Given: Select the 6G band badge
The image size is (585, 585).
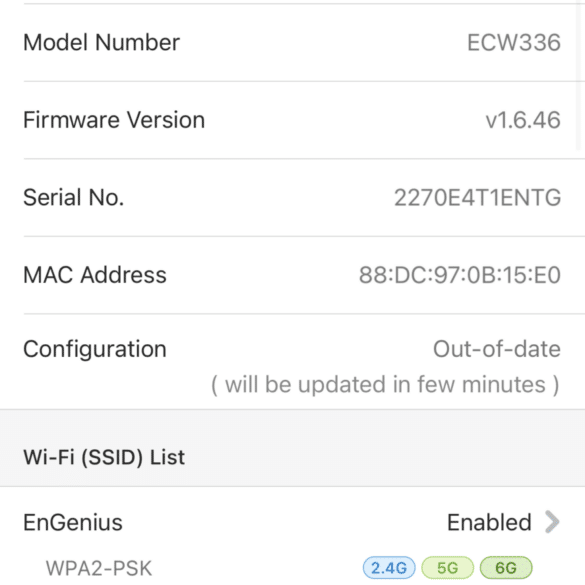Looking at the screenshot, I should point(506,568).
